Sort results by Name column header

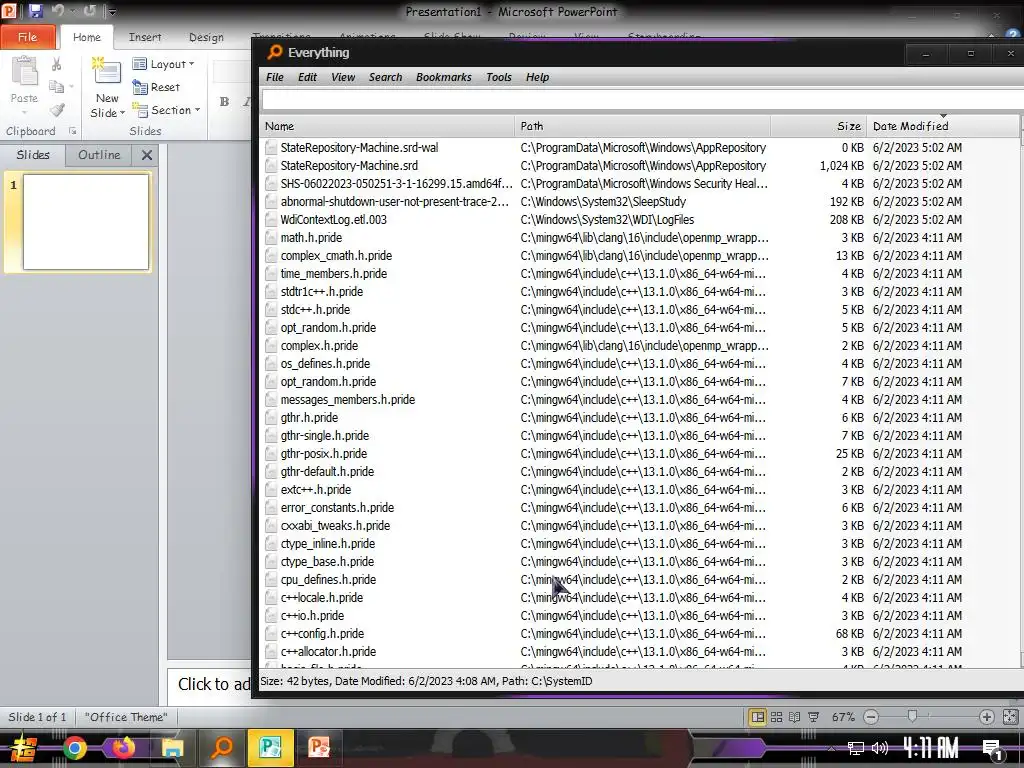tap(387, 126)
